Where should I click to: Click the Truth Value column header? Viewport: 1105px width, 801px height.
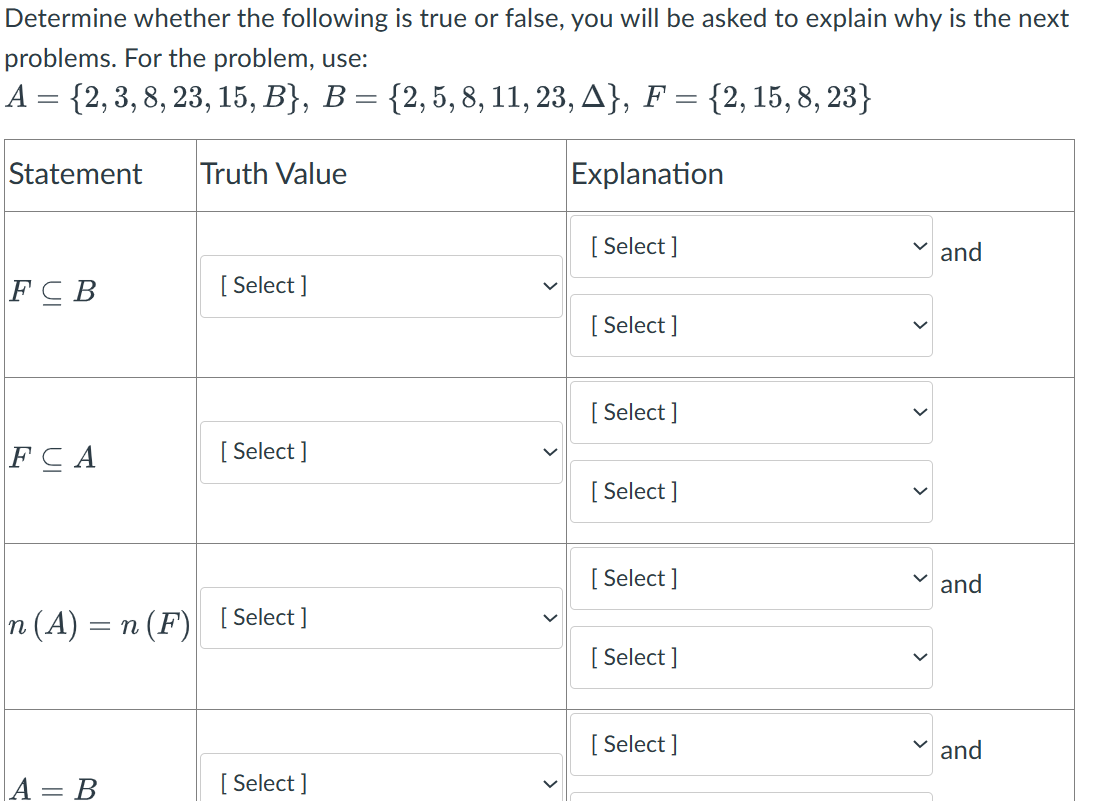[272, 174]
